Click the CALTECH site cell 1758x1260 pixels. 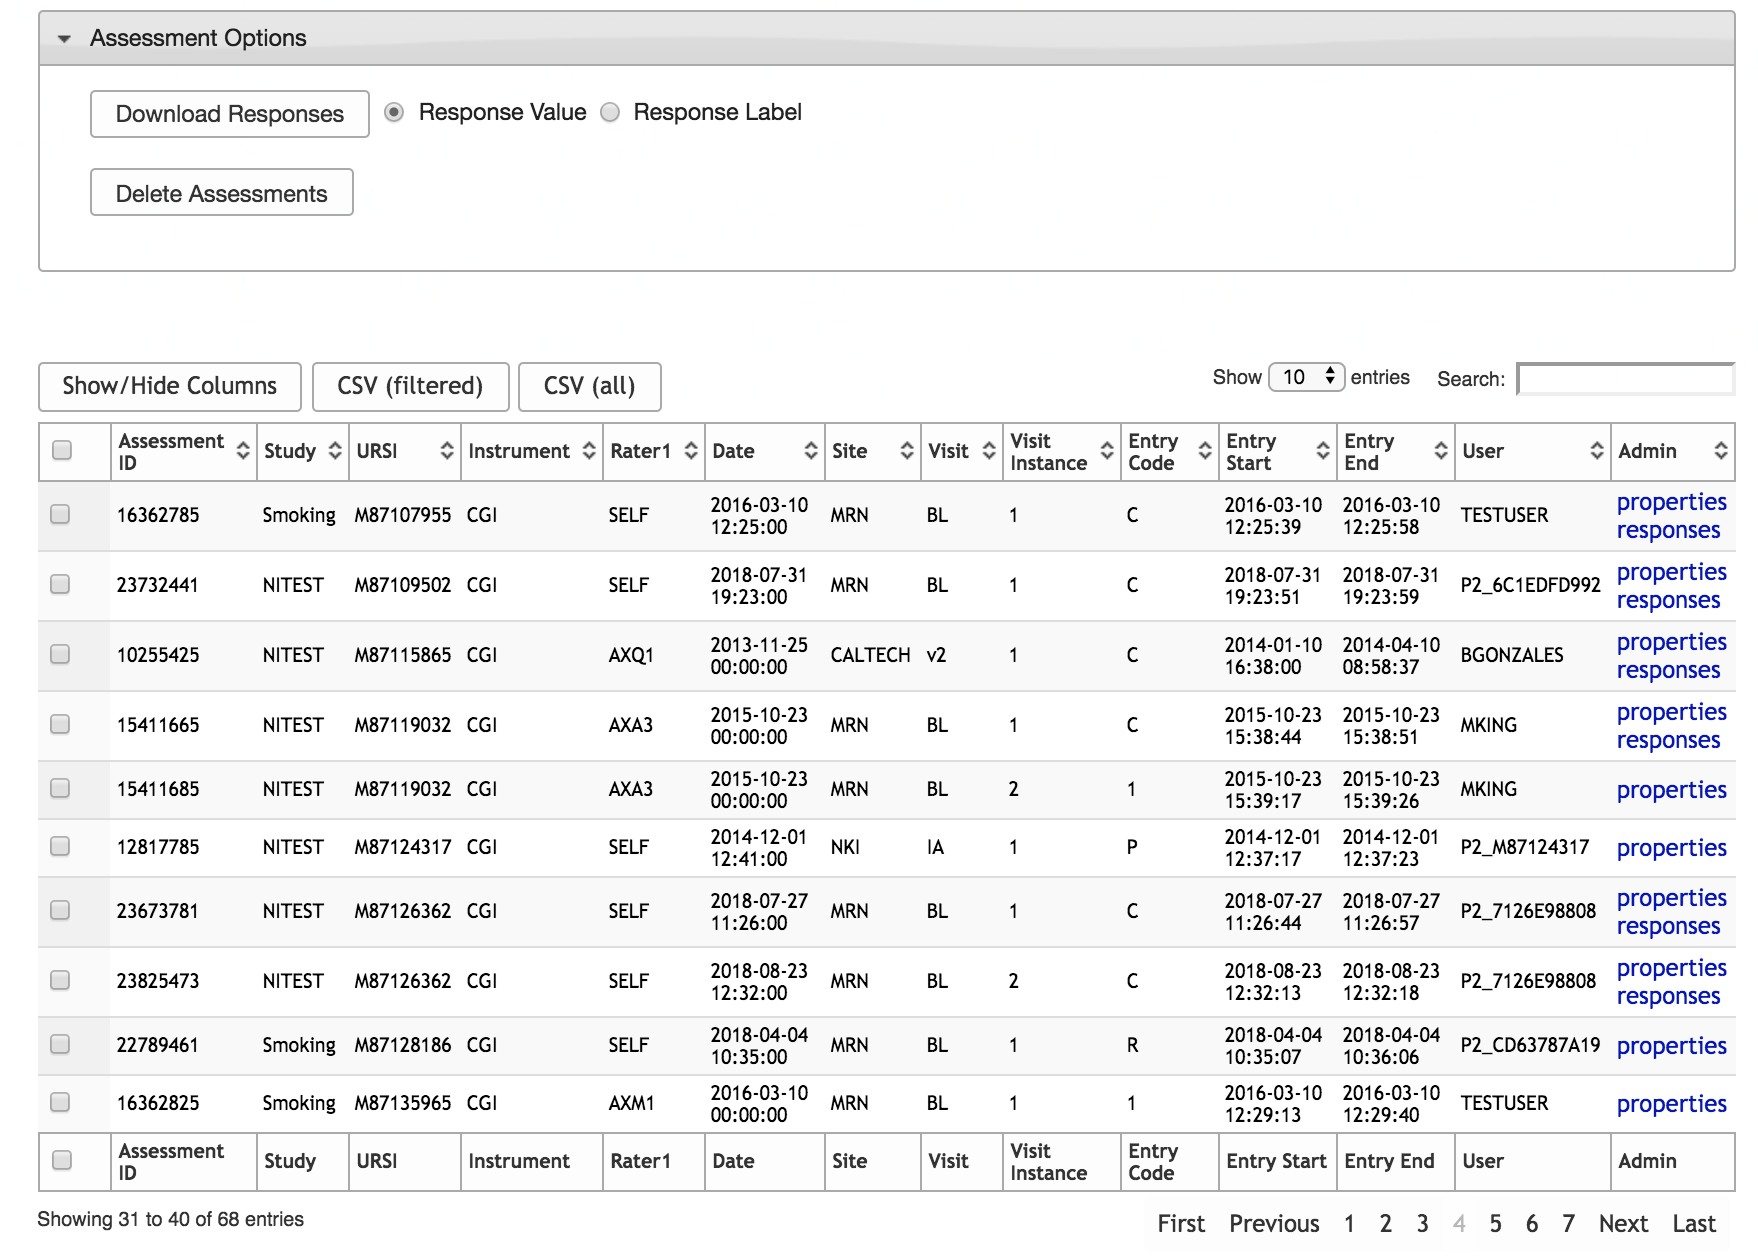(x=870, y=655)
